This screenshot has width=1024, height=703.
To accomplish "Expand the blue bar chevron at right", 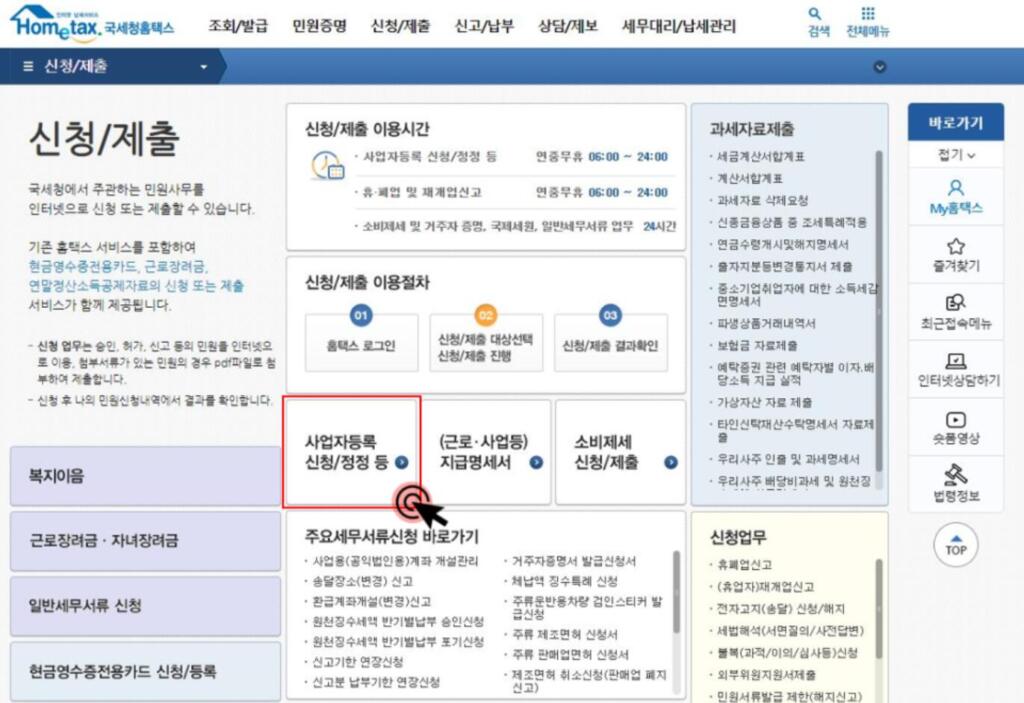I will point(880,67).
